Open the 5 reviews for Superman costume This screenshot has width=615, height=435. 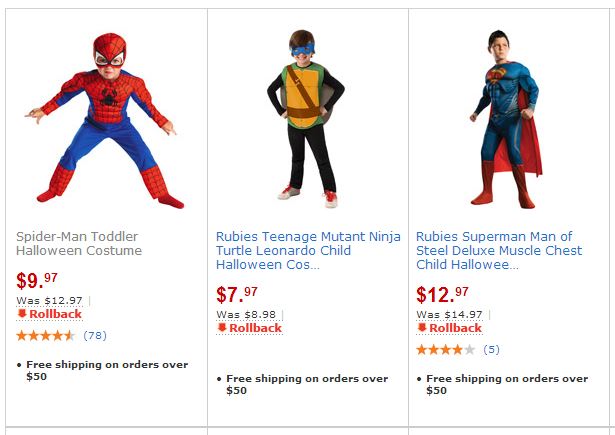point(491,349)
